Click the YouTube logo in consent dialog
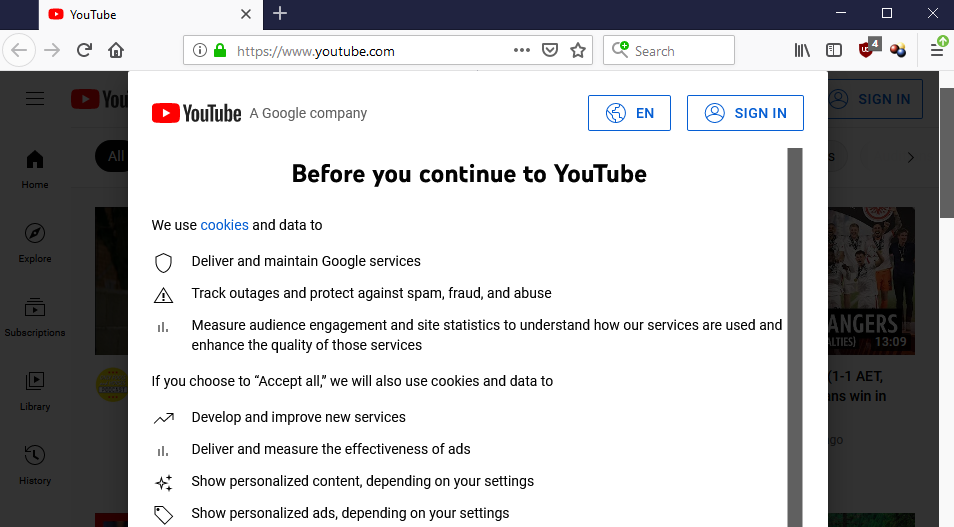The image size is (954, 527). (197, 113)
